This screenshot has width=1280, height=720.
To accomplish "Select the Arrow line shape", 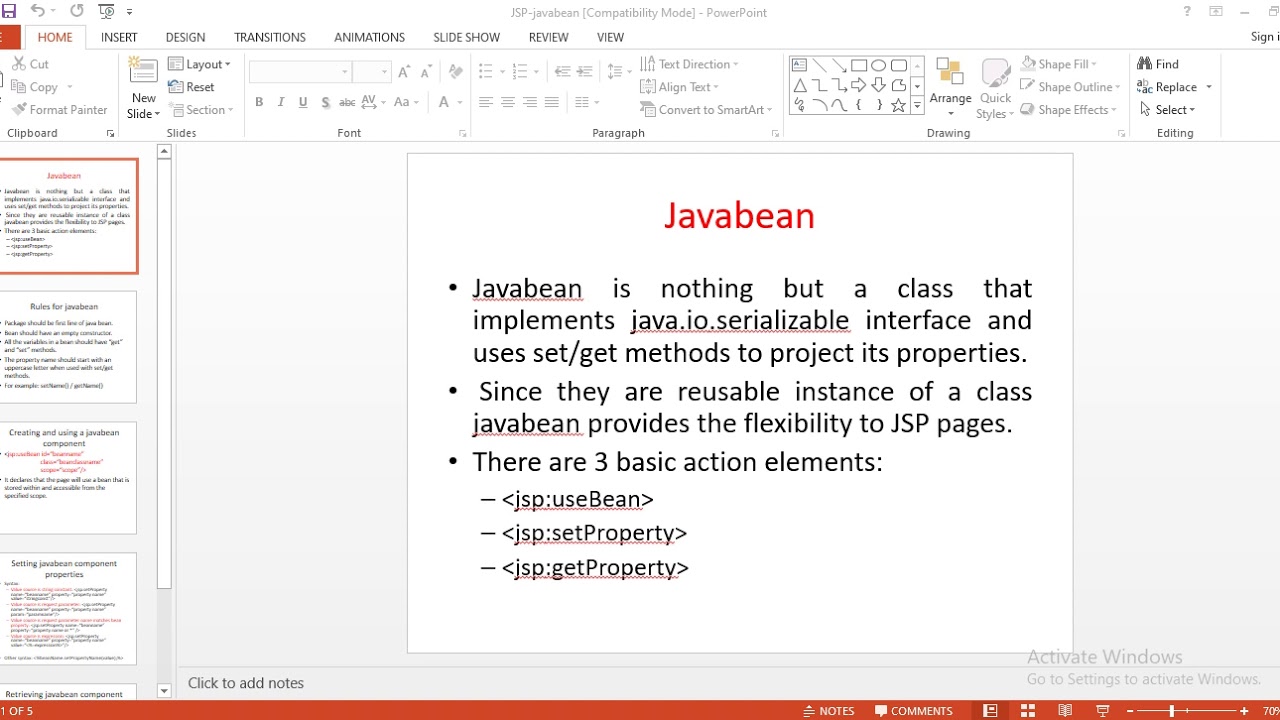I will tap(839, 65).
